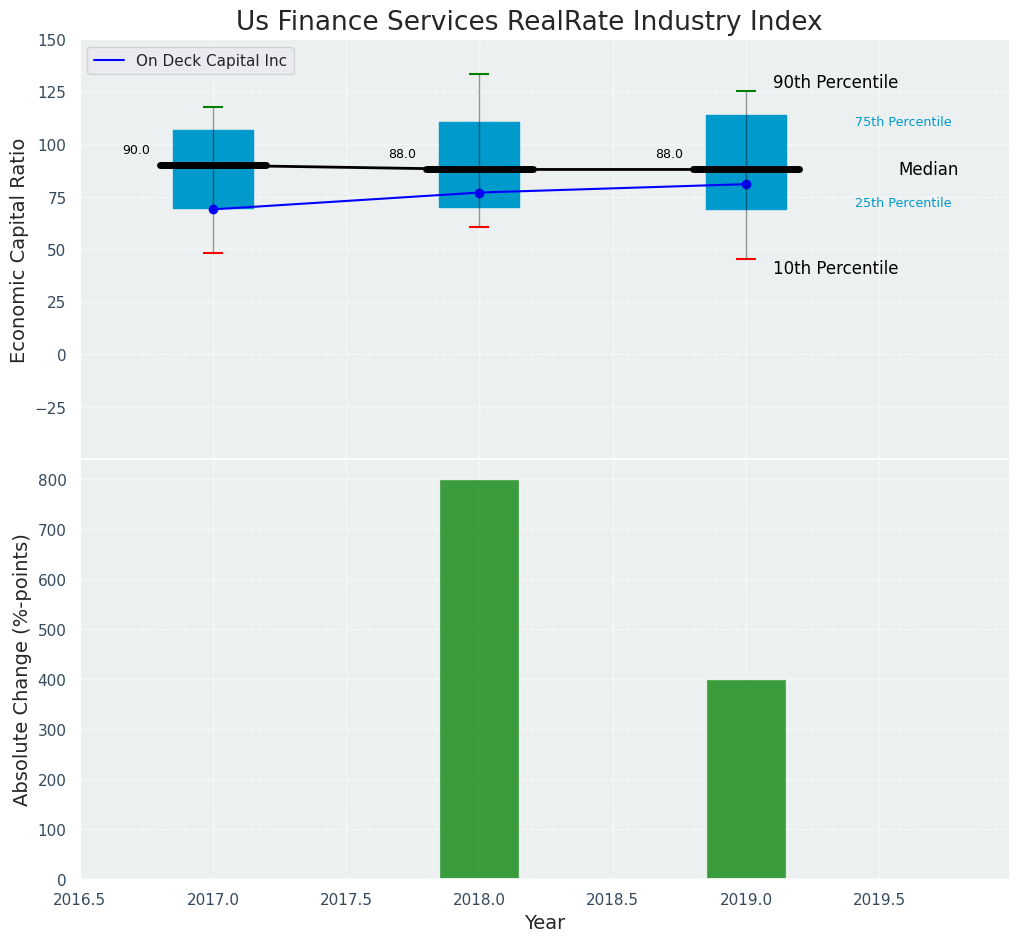Click the 88.0 label near 2018
Viewport: 1019px width, 942px height.
coord(402,154)
